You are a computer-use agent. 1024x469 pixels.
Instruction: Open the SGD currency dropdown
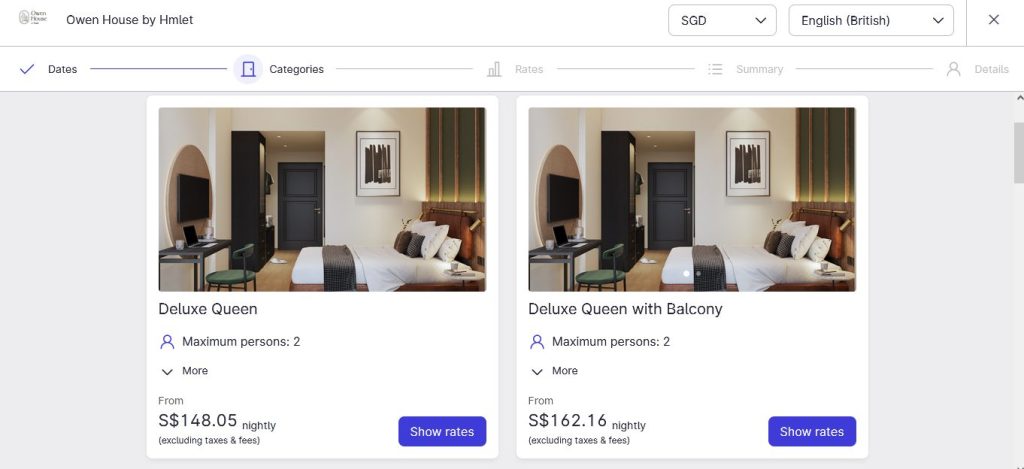tap(722, 20)
